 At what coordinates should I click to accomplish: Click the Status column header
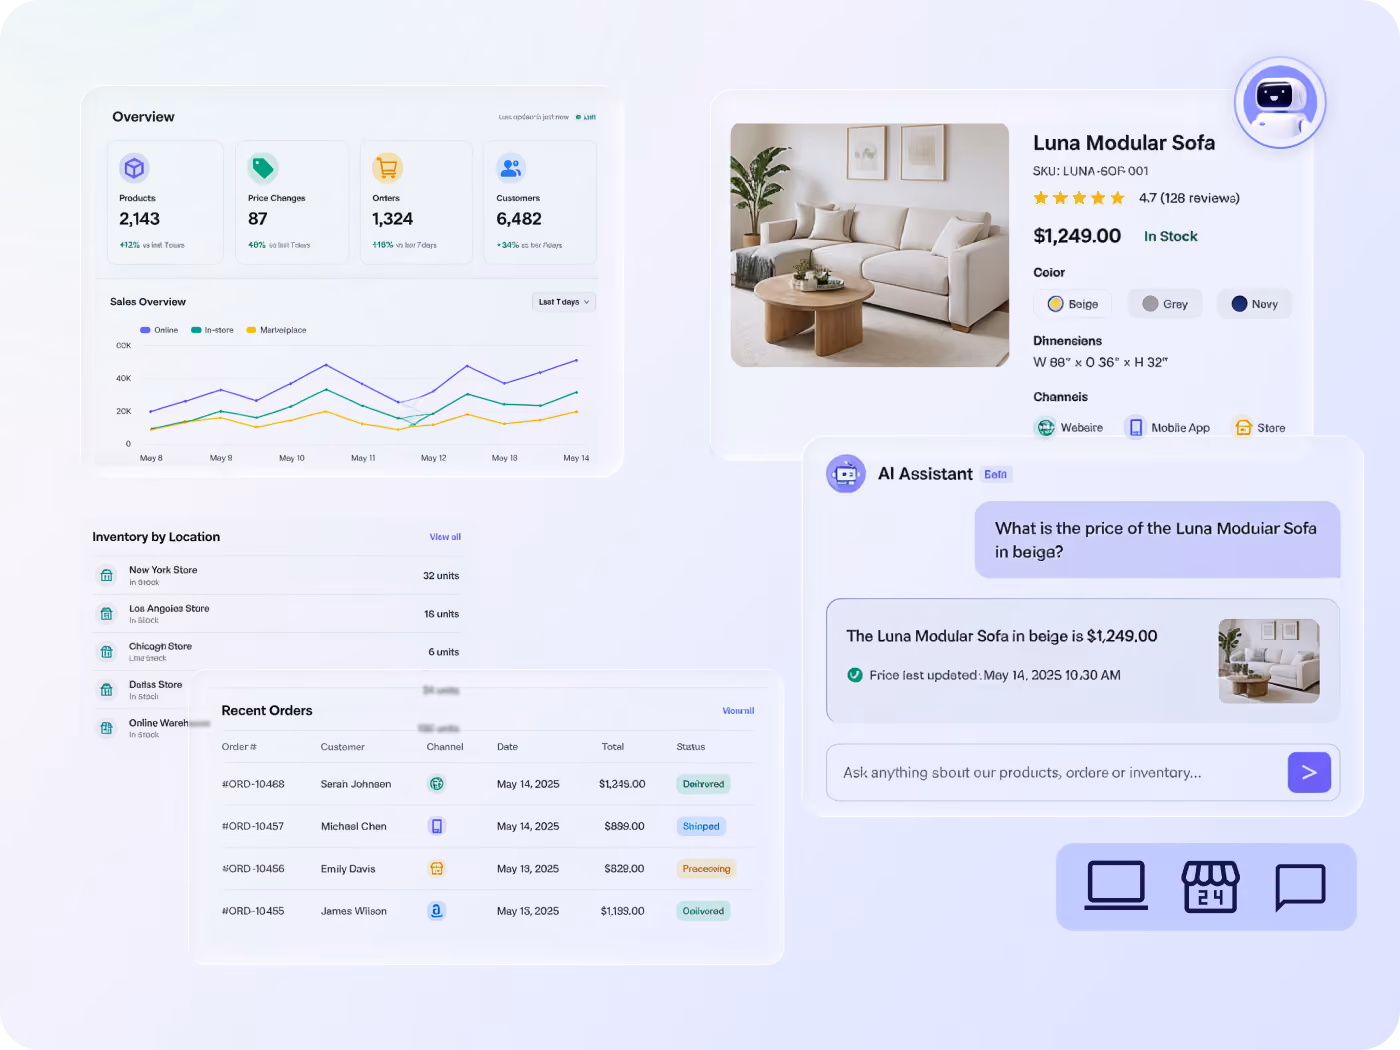point(691,747)
